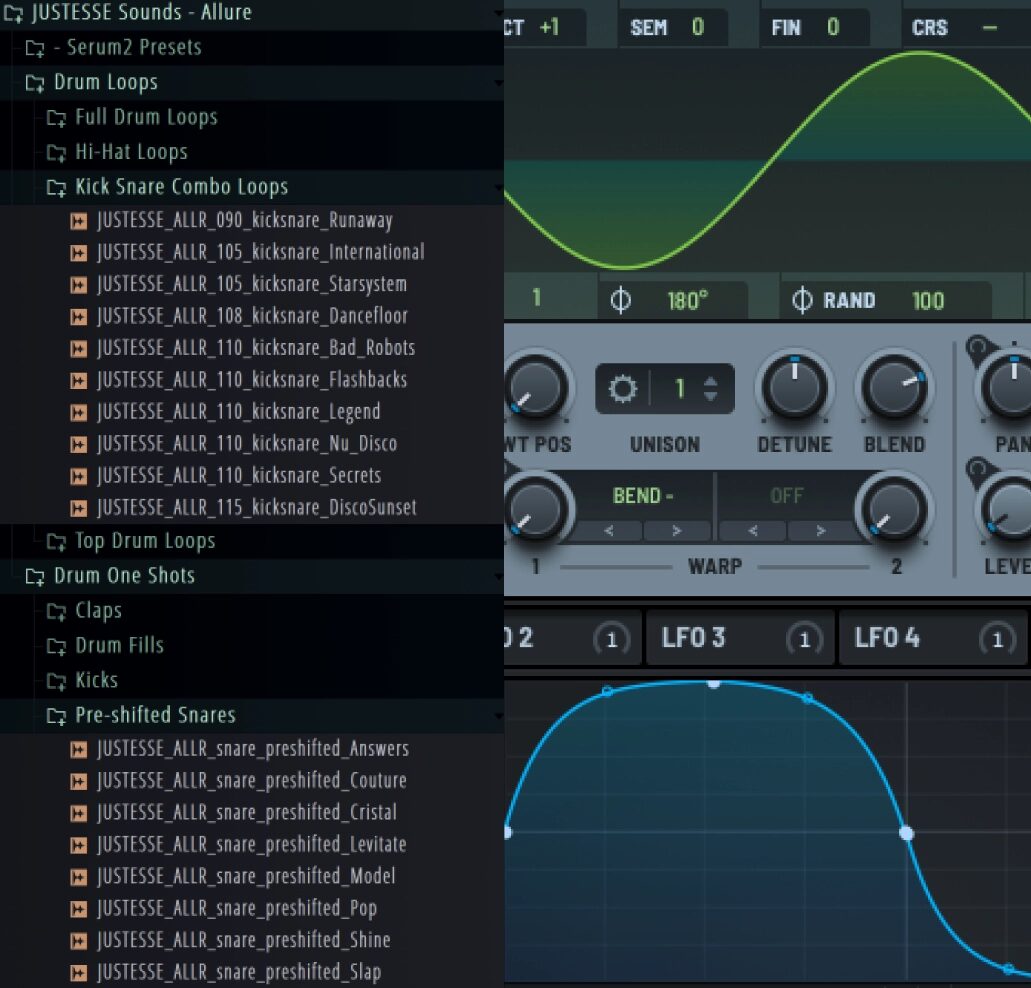Click the audio icon of kicksnare_DiscoSunset sample
This screenshot has height=988, width=1031.
point(78,508)
